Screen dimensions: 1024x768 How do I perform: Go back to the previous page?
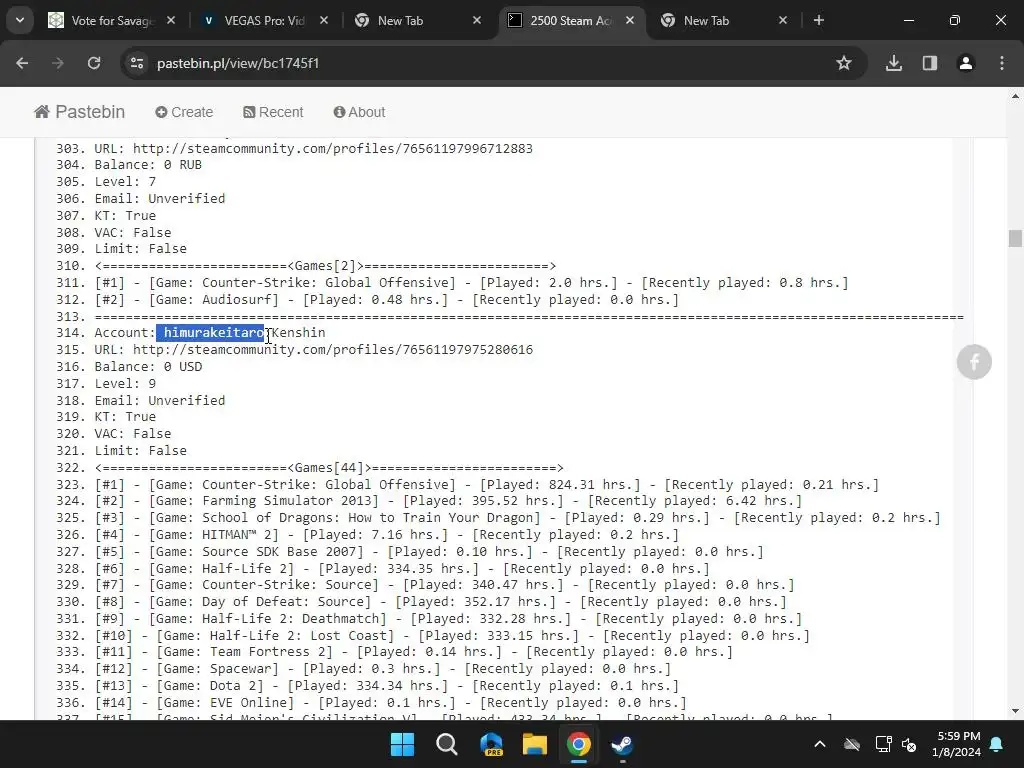[x=22, y=63]
